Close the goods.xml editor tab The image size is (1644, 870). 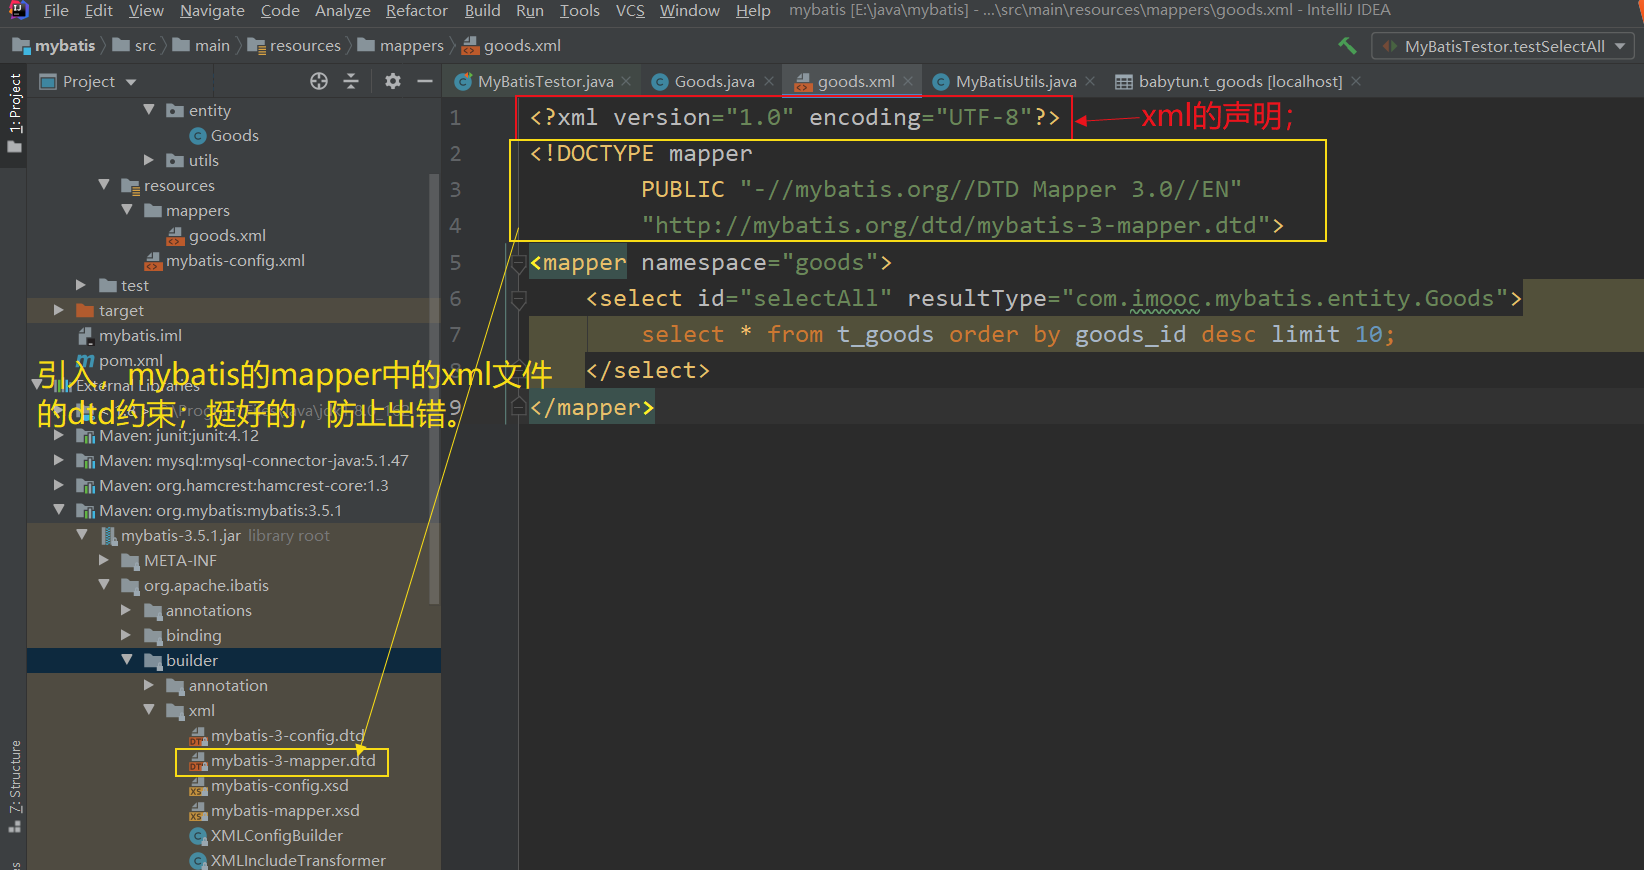pyautogui.click(x=908, y=81)
